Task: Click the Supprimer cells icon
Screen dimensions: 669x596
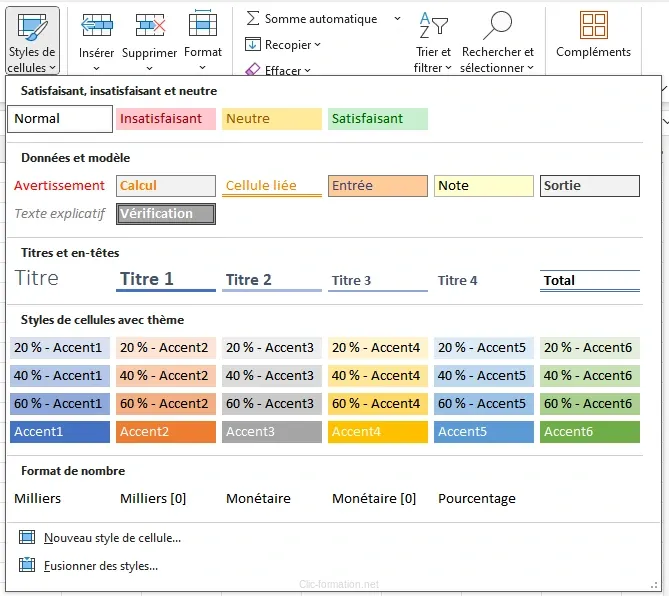Action: coord(150,25)
